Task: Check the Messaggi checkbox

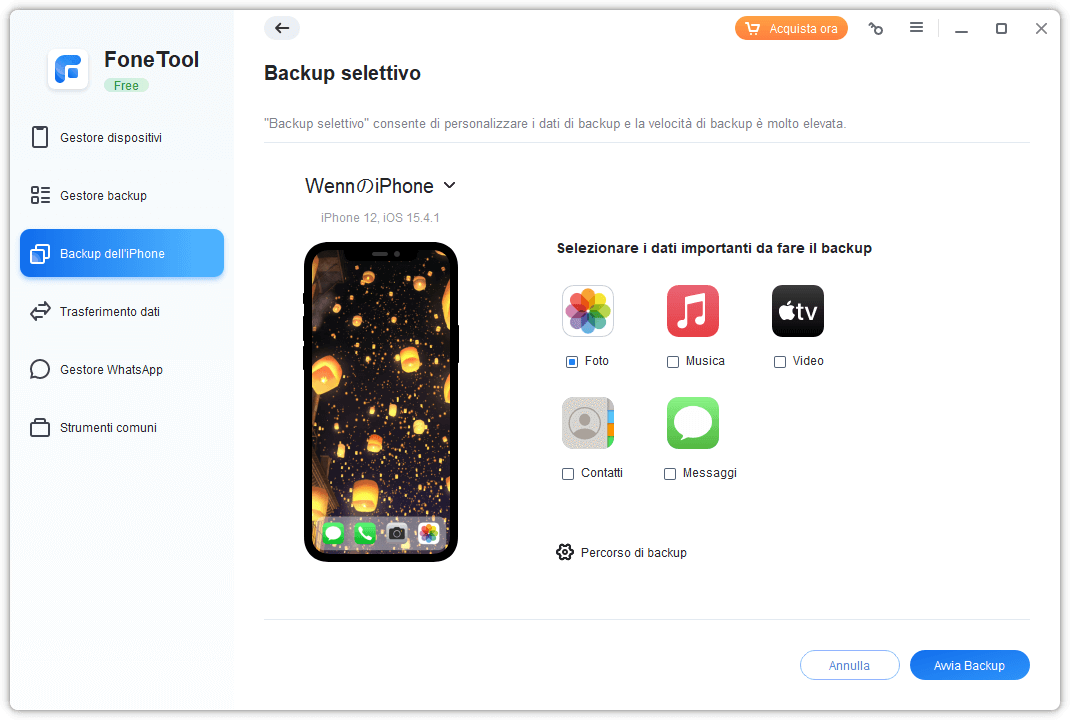Action: pyautogui.click(x=670, y=474)
